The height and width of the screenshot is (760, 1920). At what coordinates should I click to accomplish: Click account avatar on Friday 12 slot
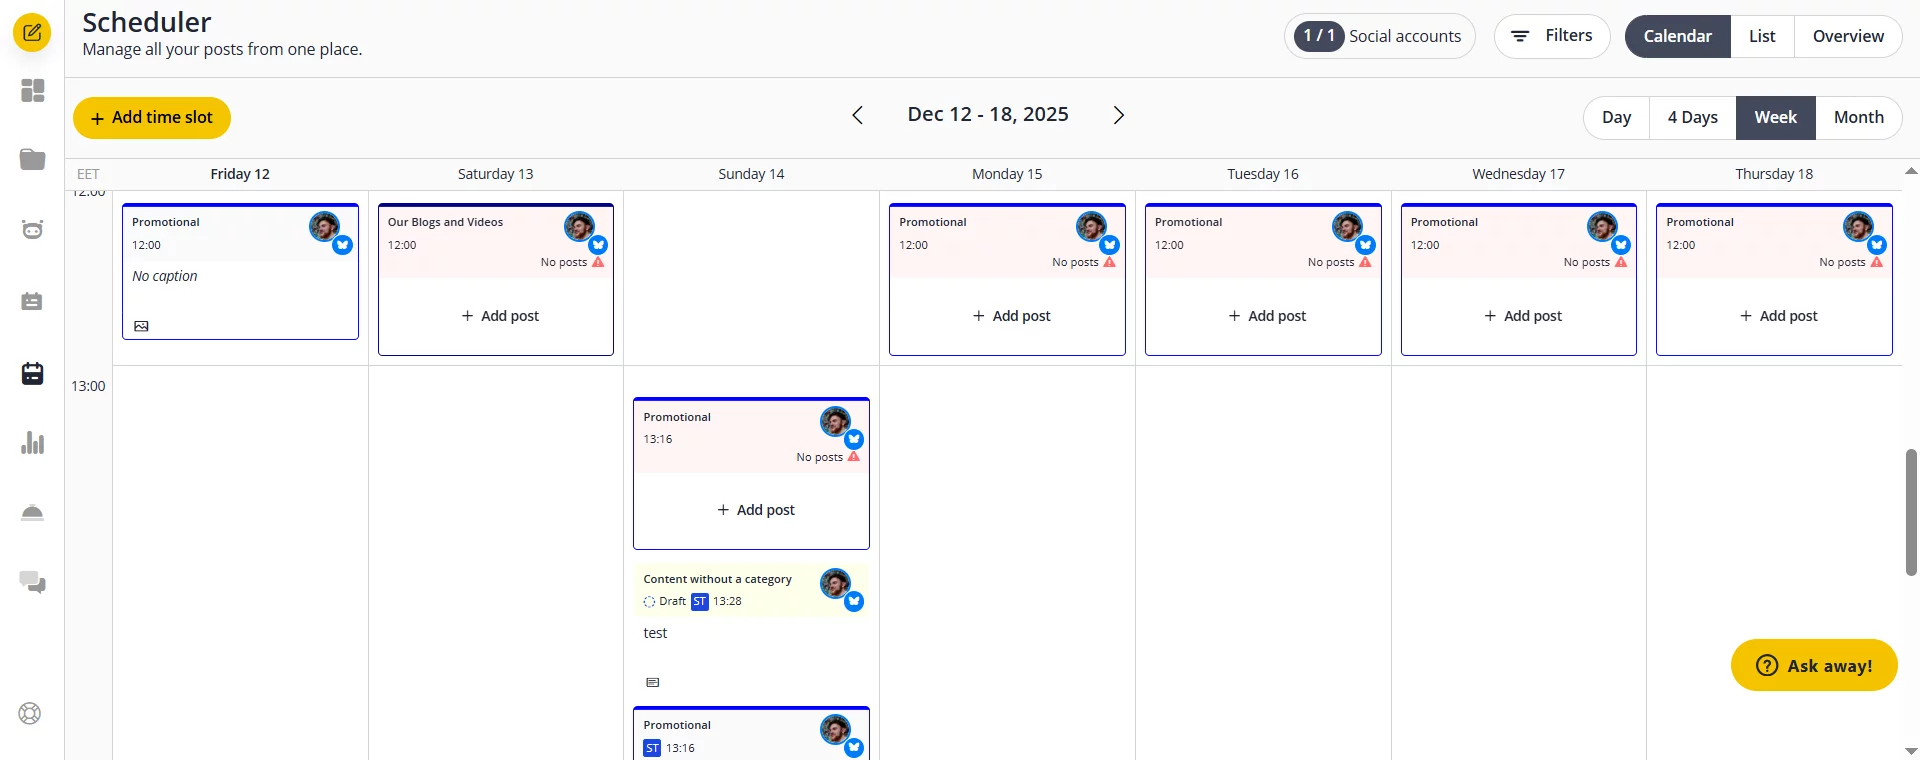[x=324, y=227]
